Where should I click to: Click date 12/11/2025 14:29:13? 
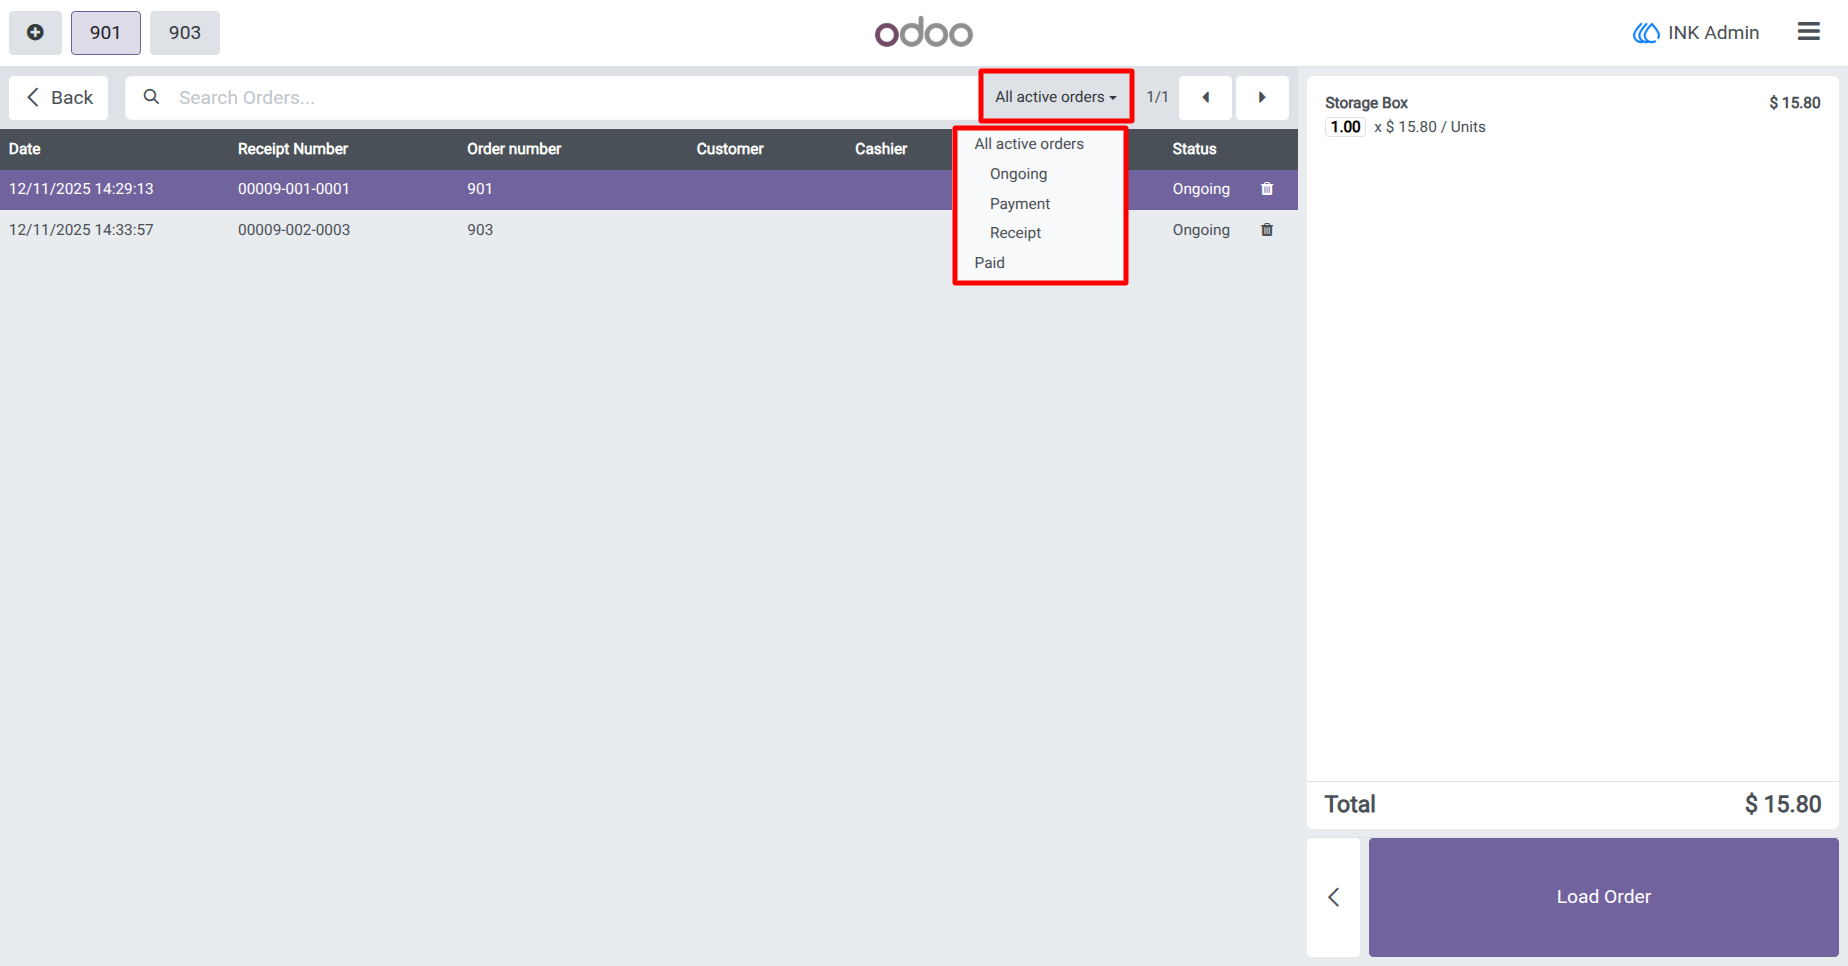(81, 189)
